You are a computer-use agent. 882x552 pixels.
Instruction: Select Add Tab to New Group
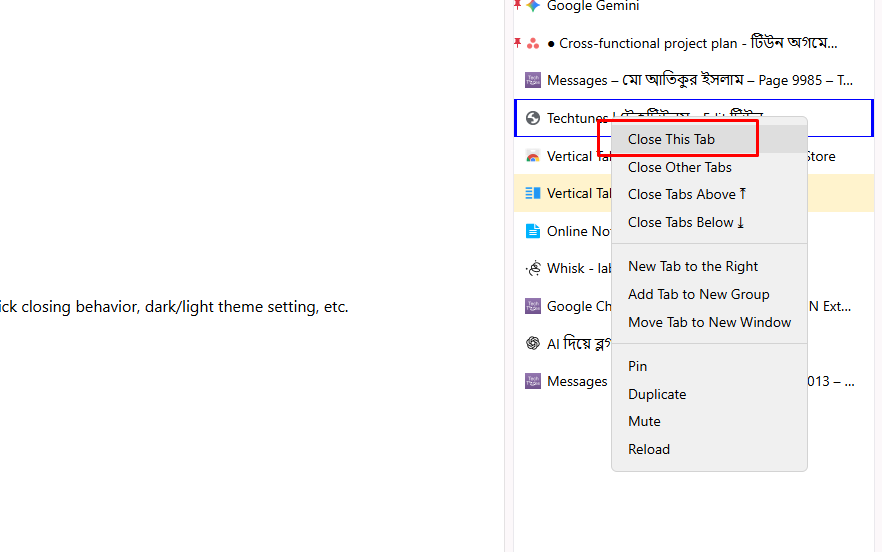(709, 294)
